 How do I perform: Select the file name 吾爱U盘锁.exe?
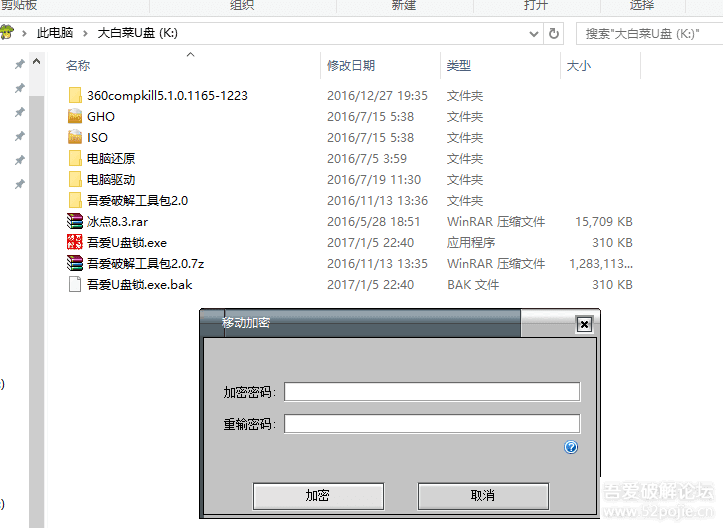(127, 243)
